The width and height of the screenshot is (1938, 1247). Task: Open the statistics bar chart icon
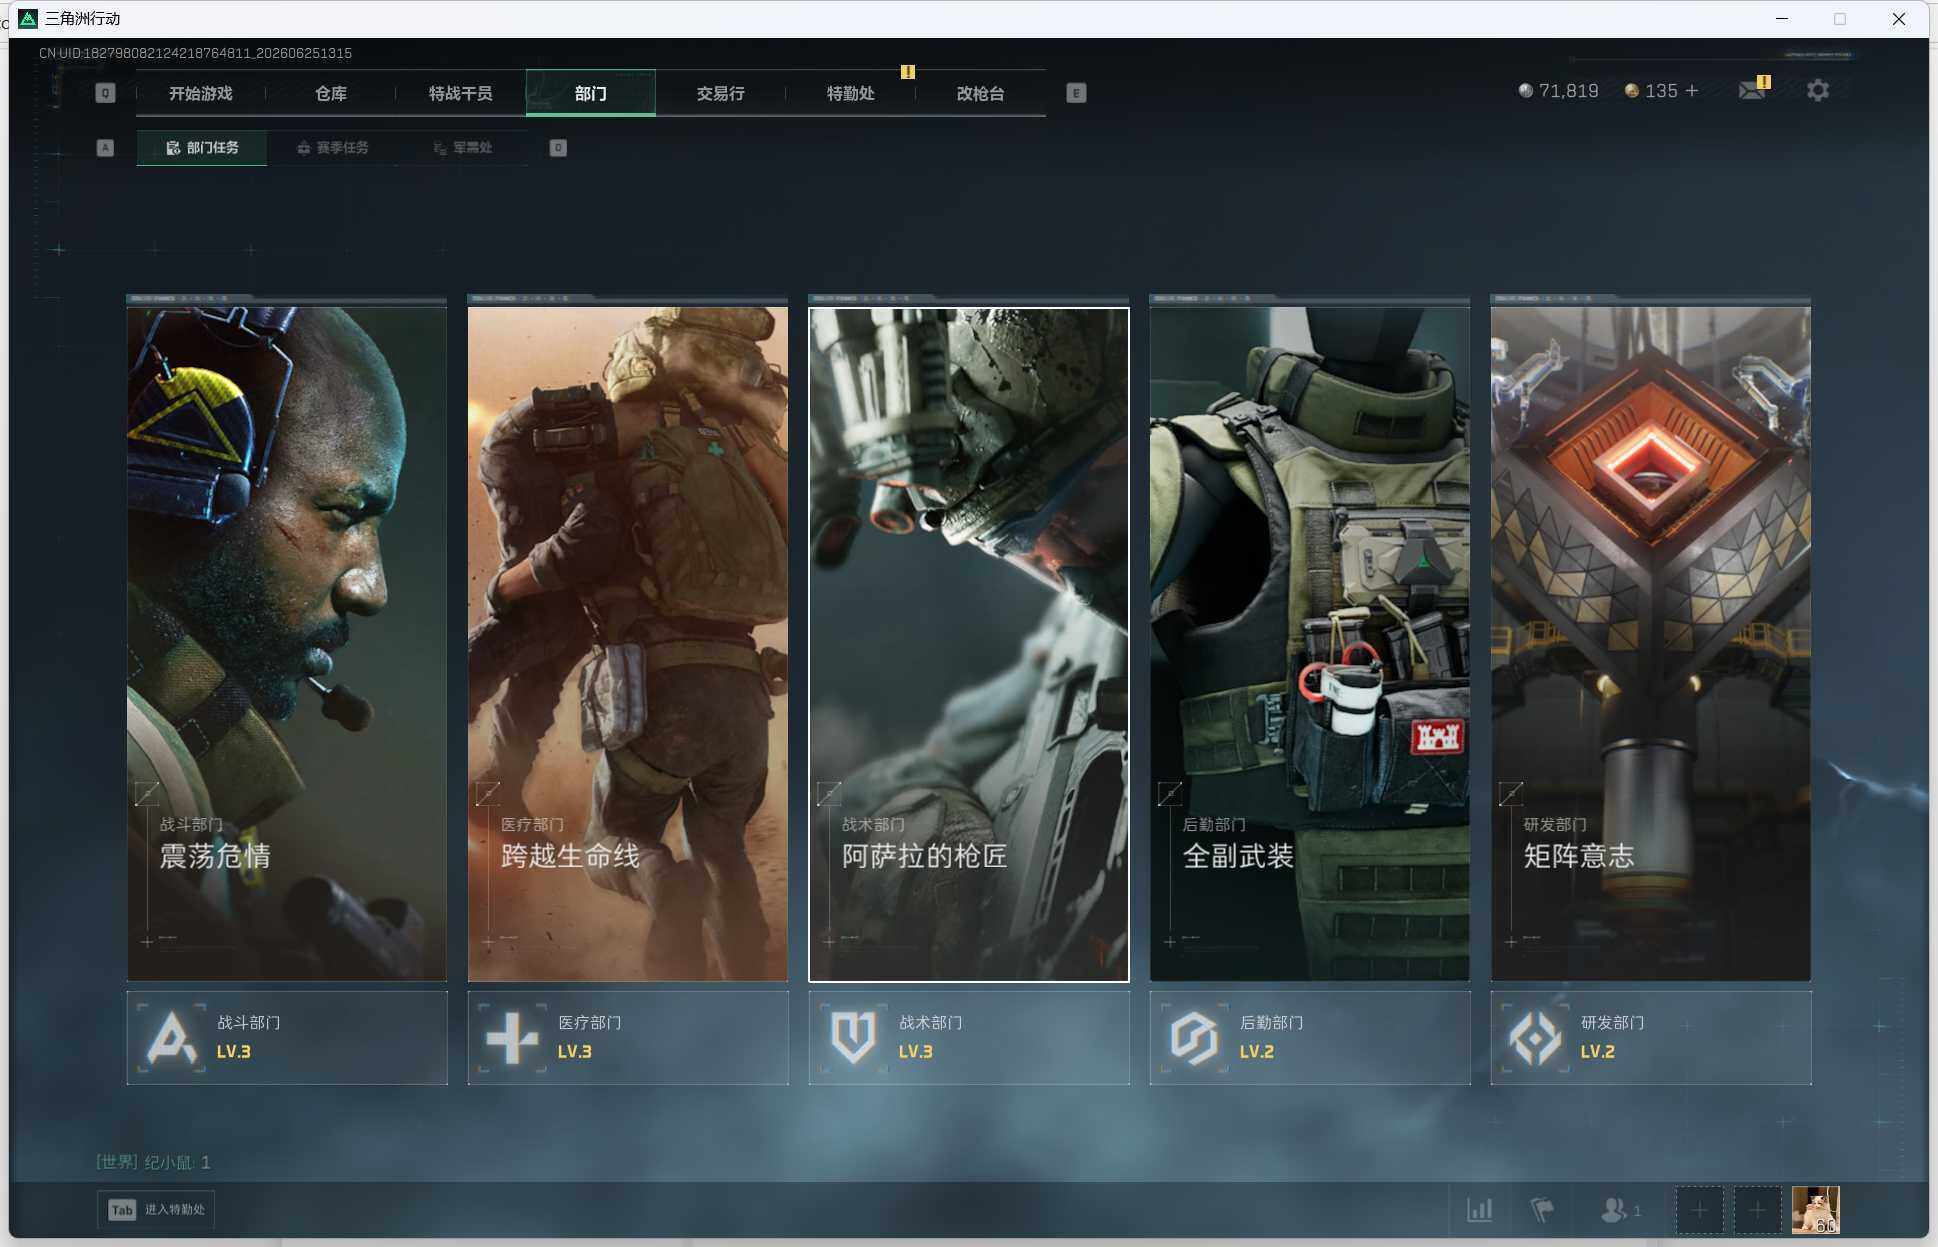tap(1479, 1210)
